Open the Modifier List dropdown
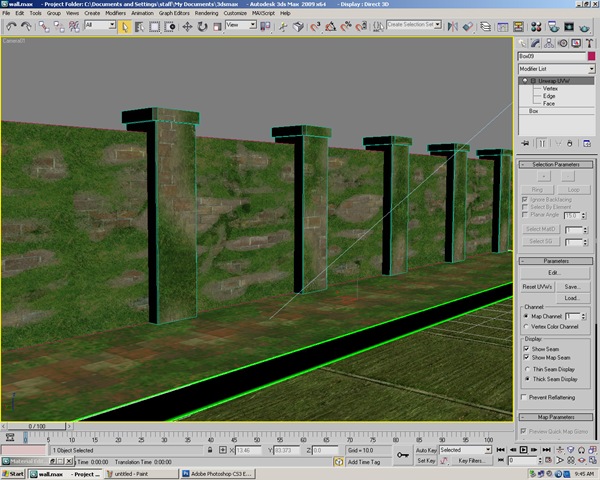 (x=556, y=69)
